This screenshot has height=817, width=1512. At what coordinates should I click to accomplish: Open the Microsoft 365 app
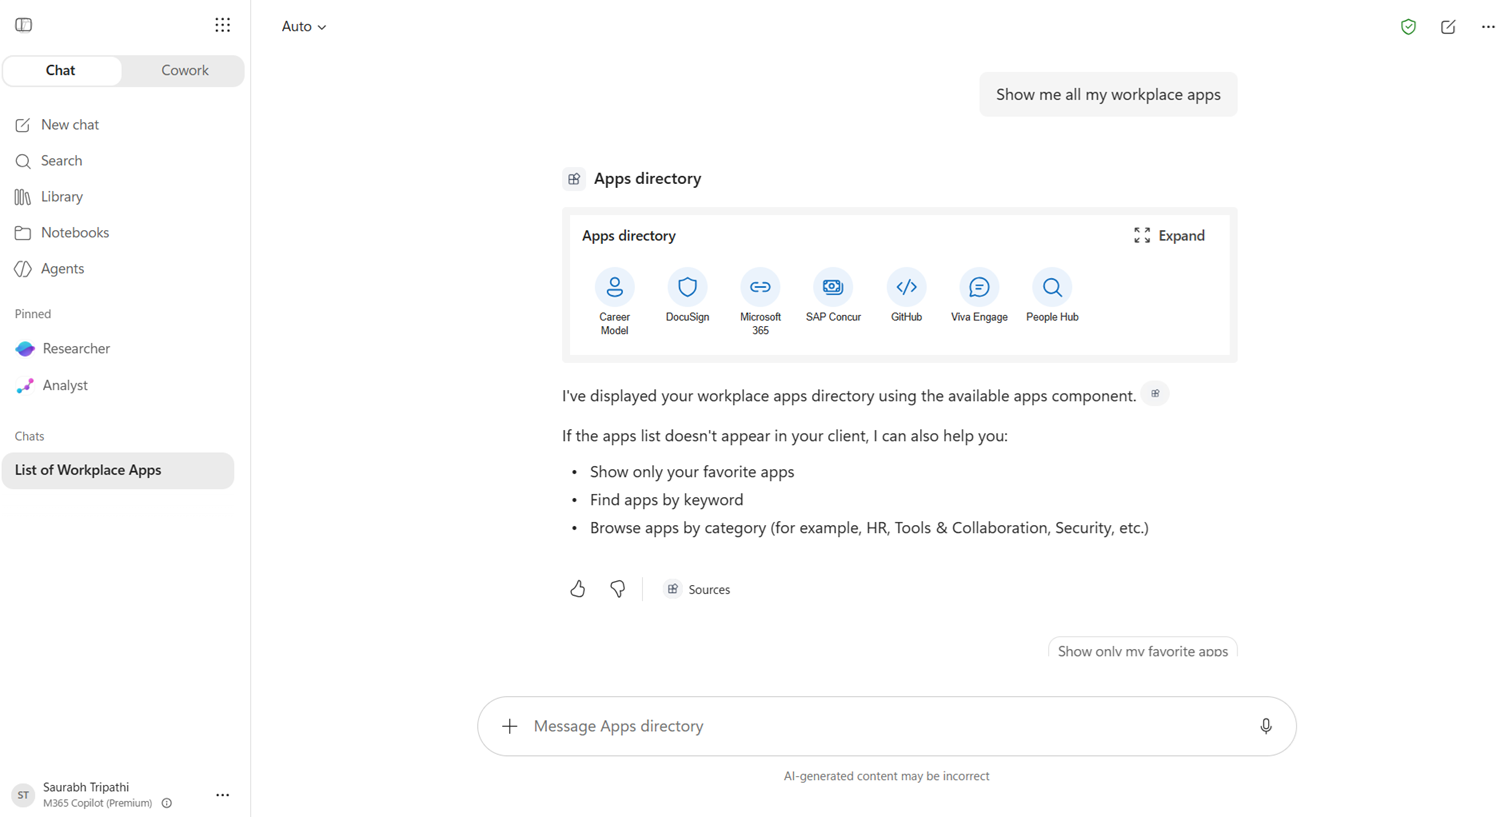tap(760, 302)
